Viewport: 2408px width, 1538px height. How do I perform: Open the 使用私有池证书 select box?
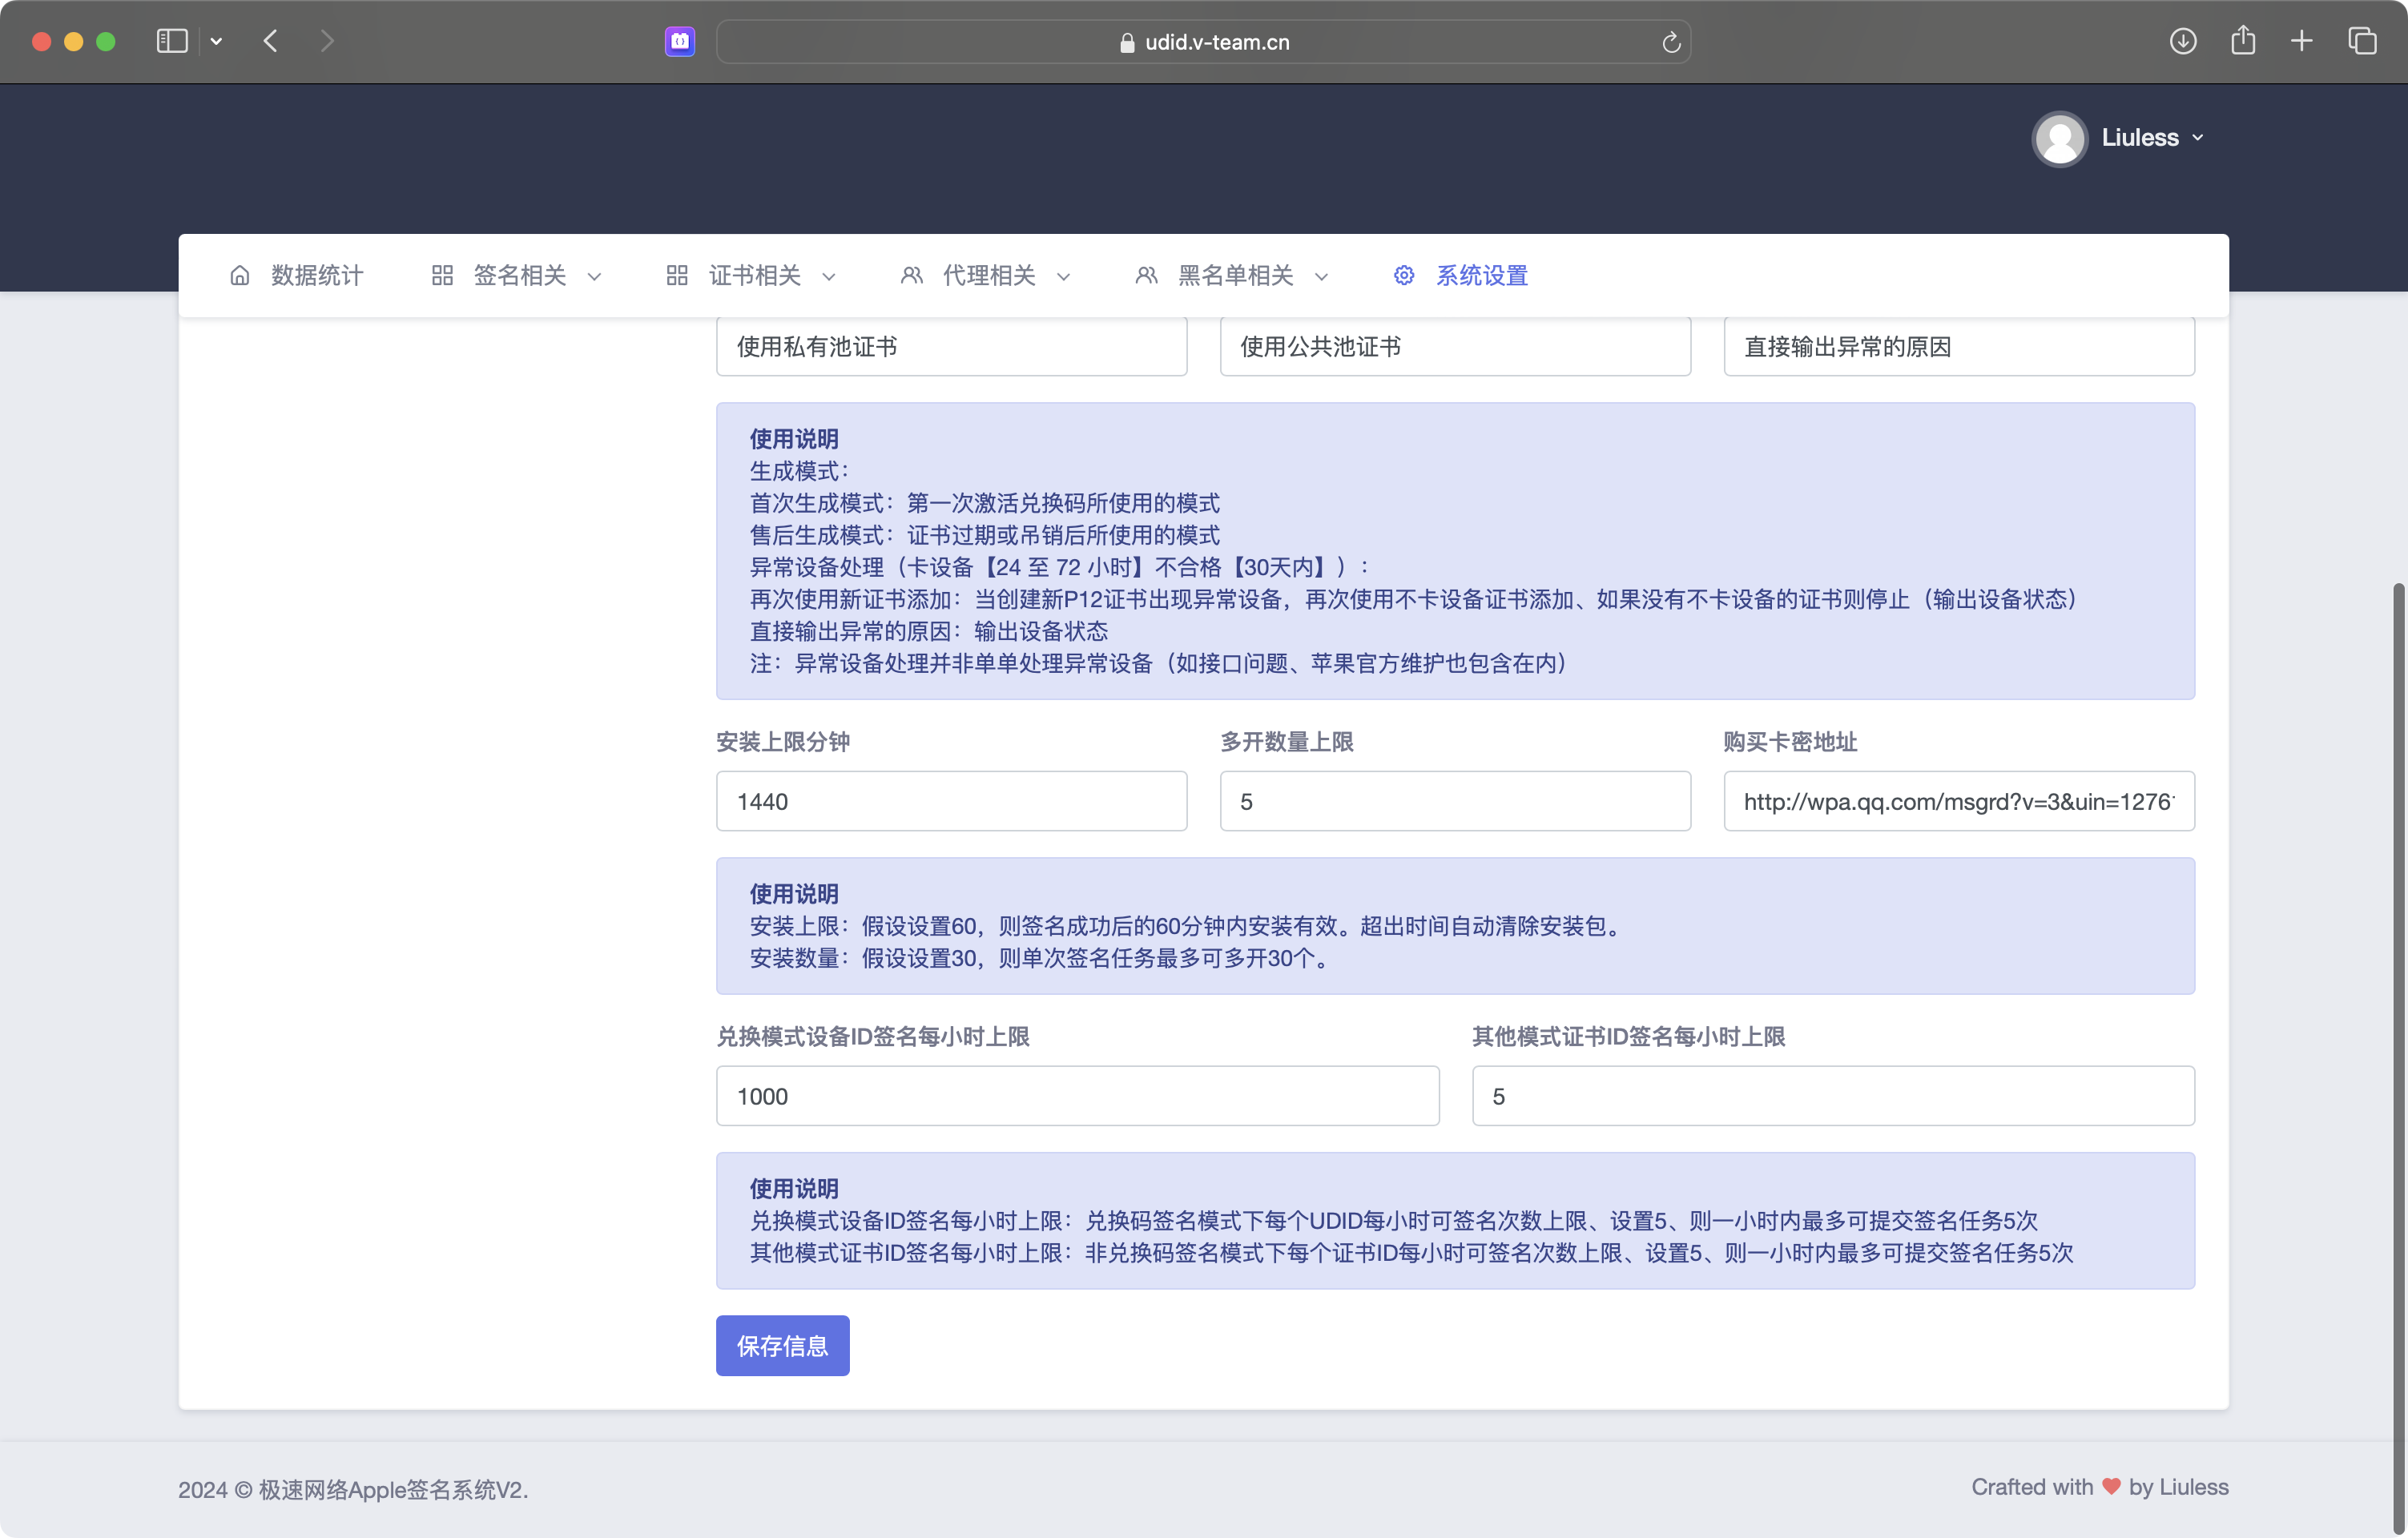[951, 346]
